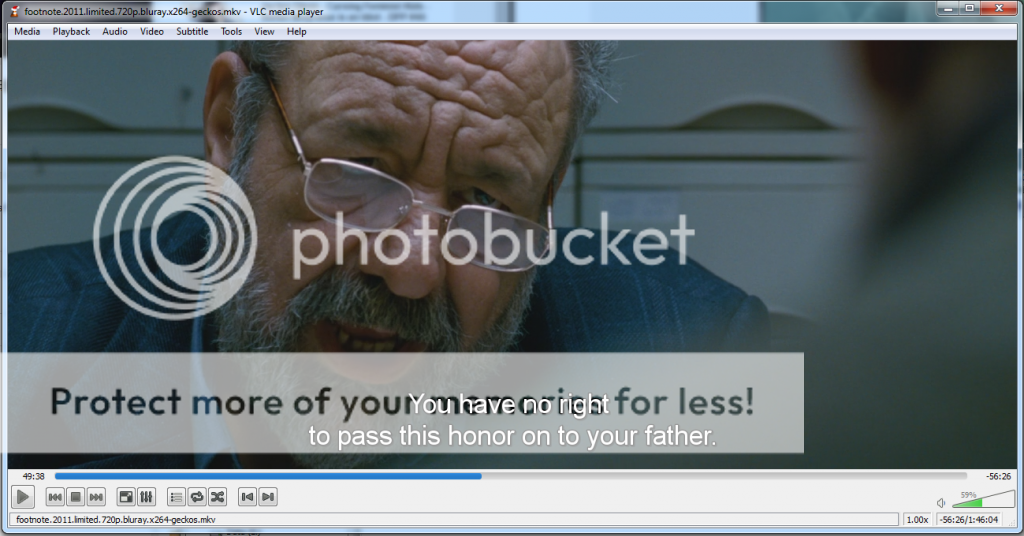Maximize the VLC window
The height and width of the screenshot is (536, 1024).
tap(970, 8)
